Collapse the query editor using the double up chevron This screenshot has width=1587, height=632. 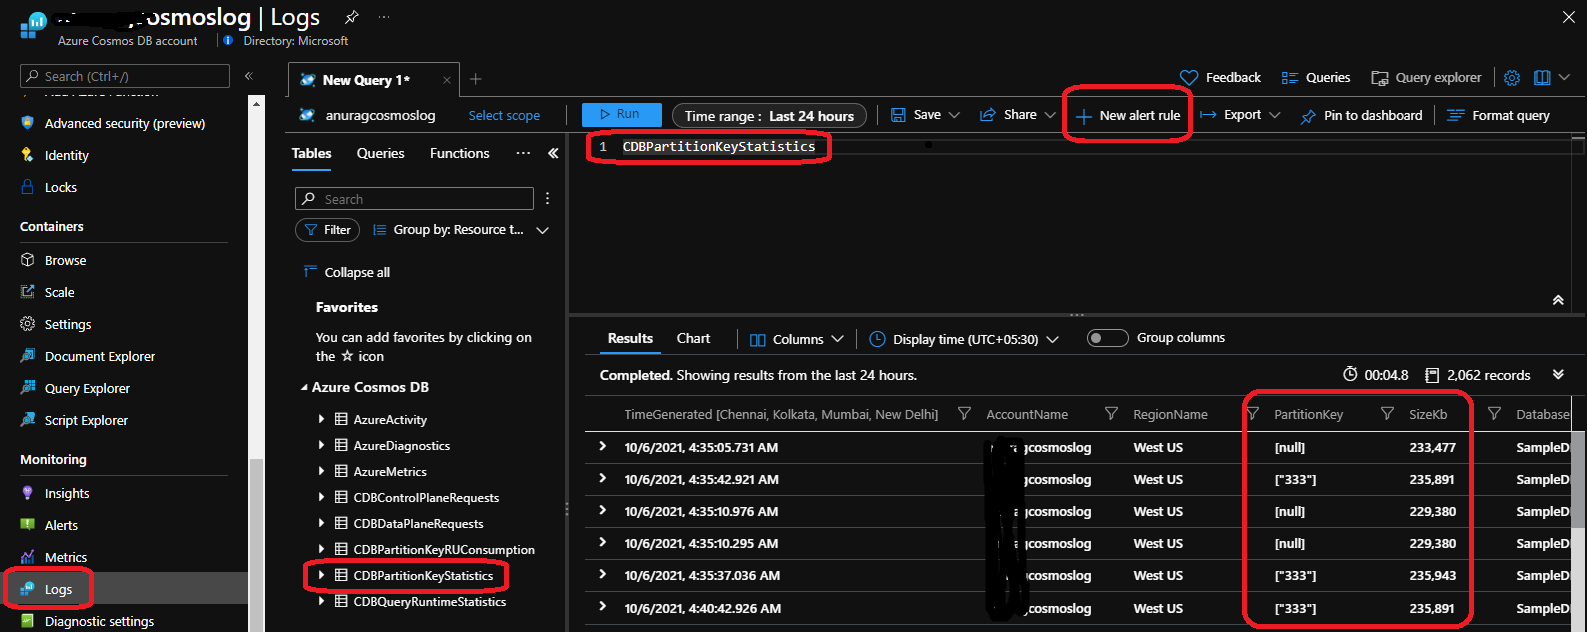(1558, 300)
